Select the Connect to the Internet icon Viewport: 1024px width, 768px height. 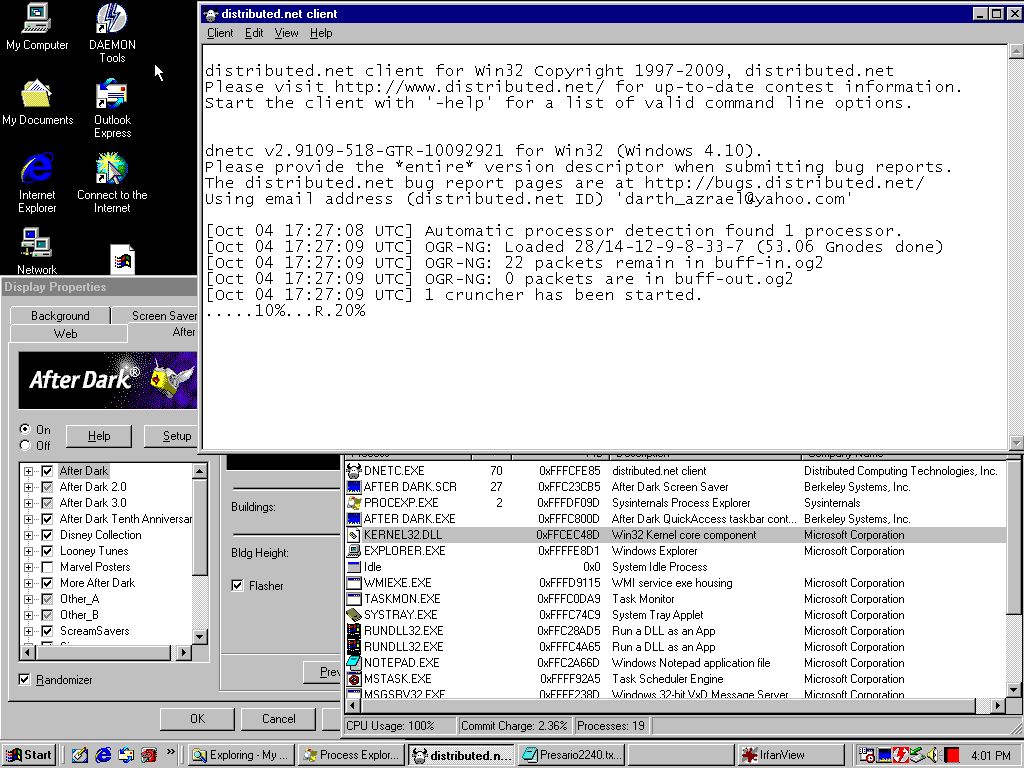coord(112,184)
